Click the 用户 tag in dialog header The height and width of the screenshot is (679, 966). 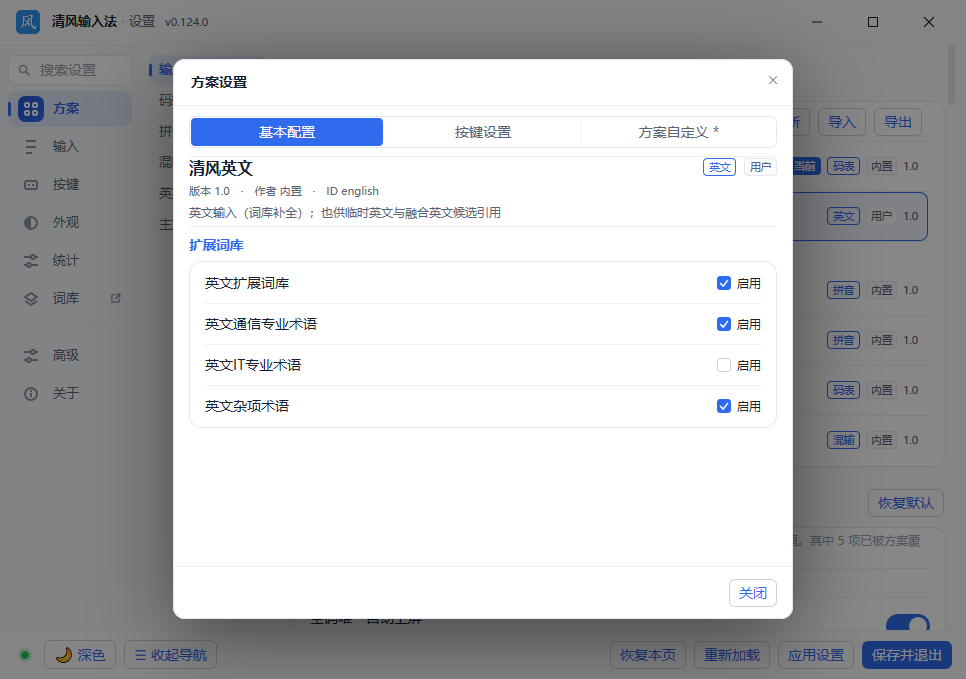click(x=760, y=167)
